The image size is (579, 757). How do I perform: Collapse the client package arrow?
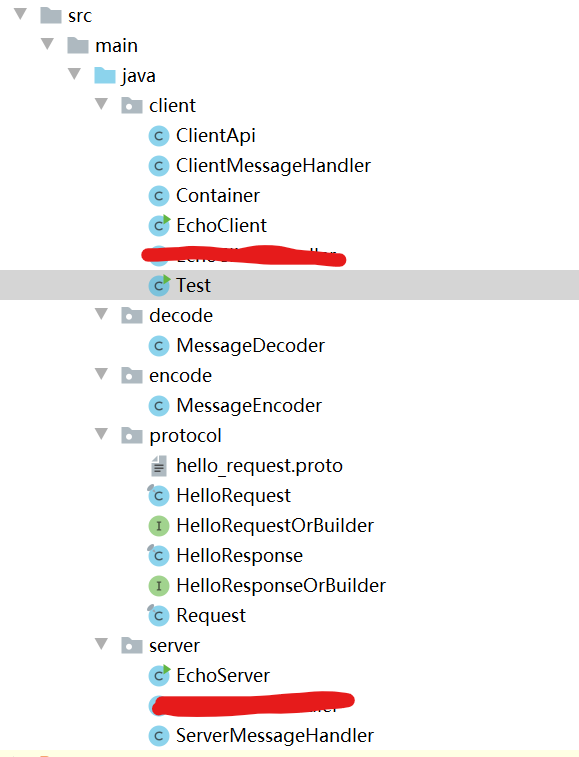tap(101, 104)
